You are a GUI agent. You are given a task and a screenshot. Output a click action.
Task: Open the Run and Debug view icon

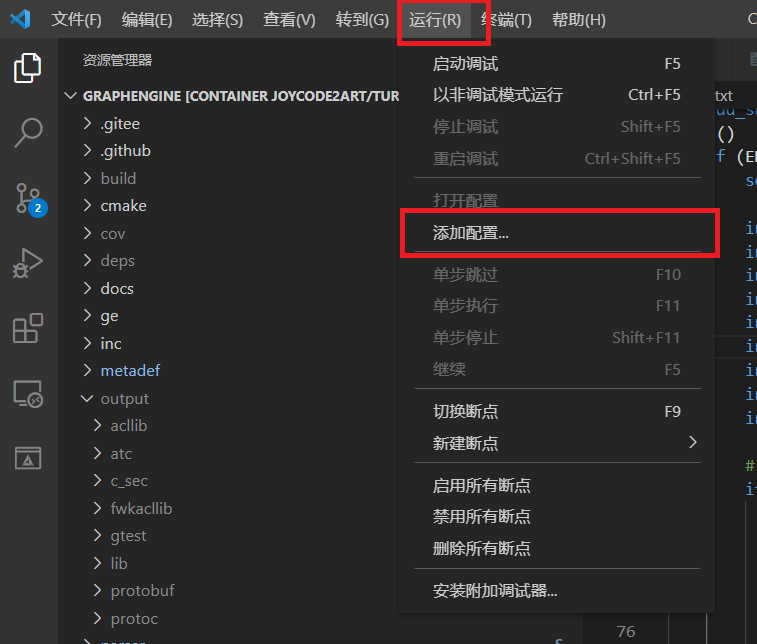(28, 264)
